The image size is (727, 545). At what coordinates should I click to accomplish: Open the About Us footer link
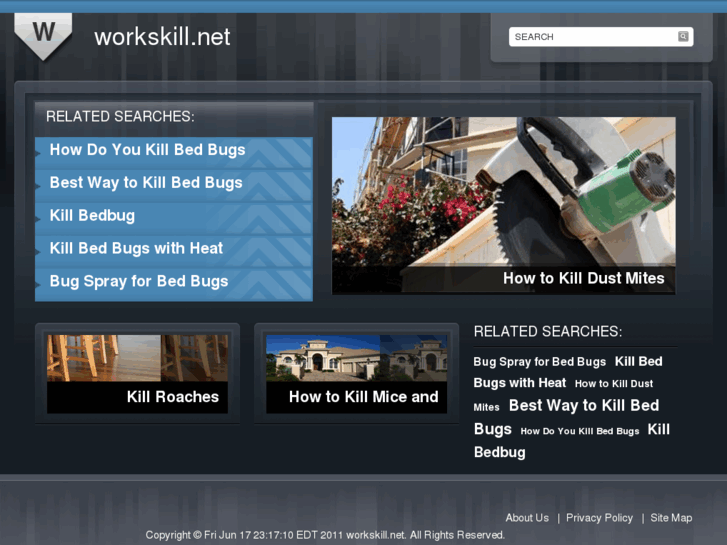(527, 518)
